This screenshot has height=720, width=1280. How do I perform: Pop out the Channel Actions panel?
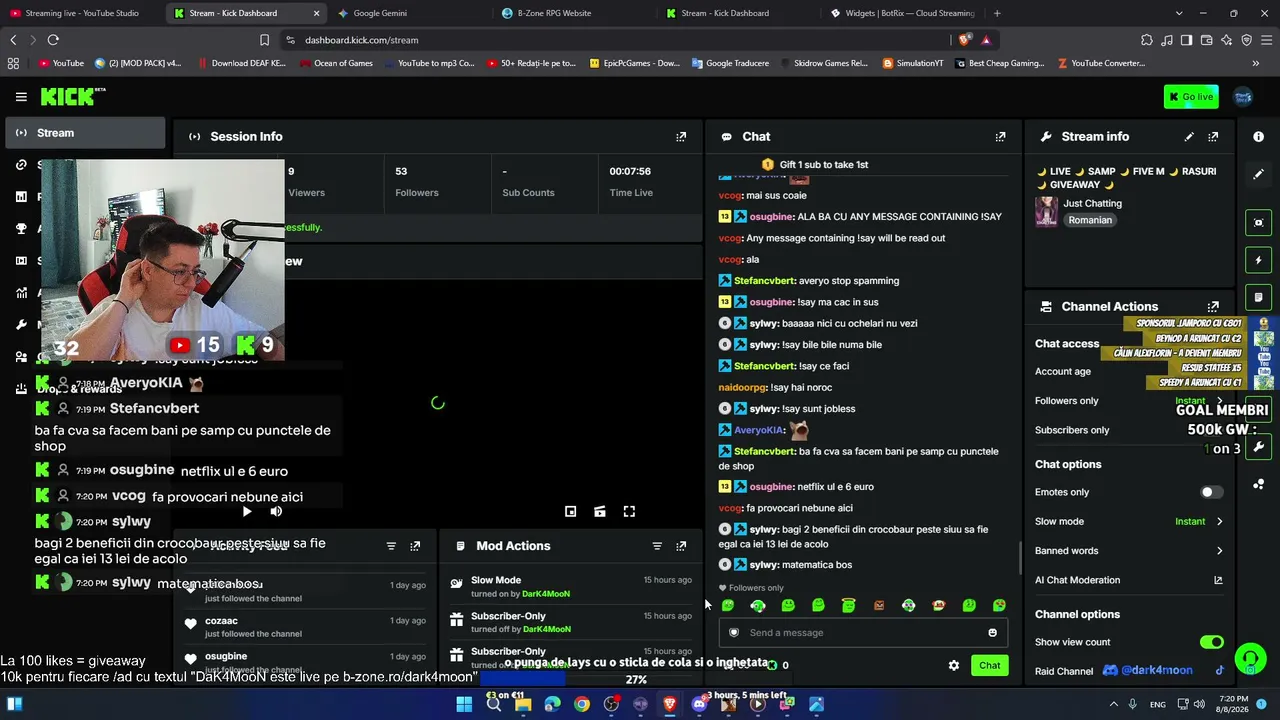pyautogui.click(x=1213, y=307)
